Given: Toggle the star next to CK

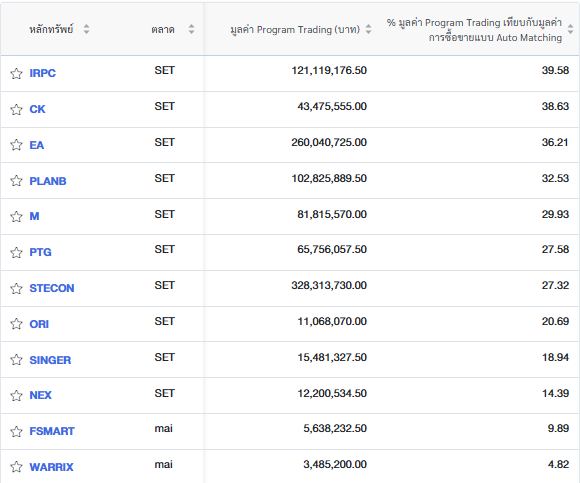Looking at the screenshot, I should (x=16, y=109).
